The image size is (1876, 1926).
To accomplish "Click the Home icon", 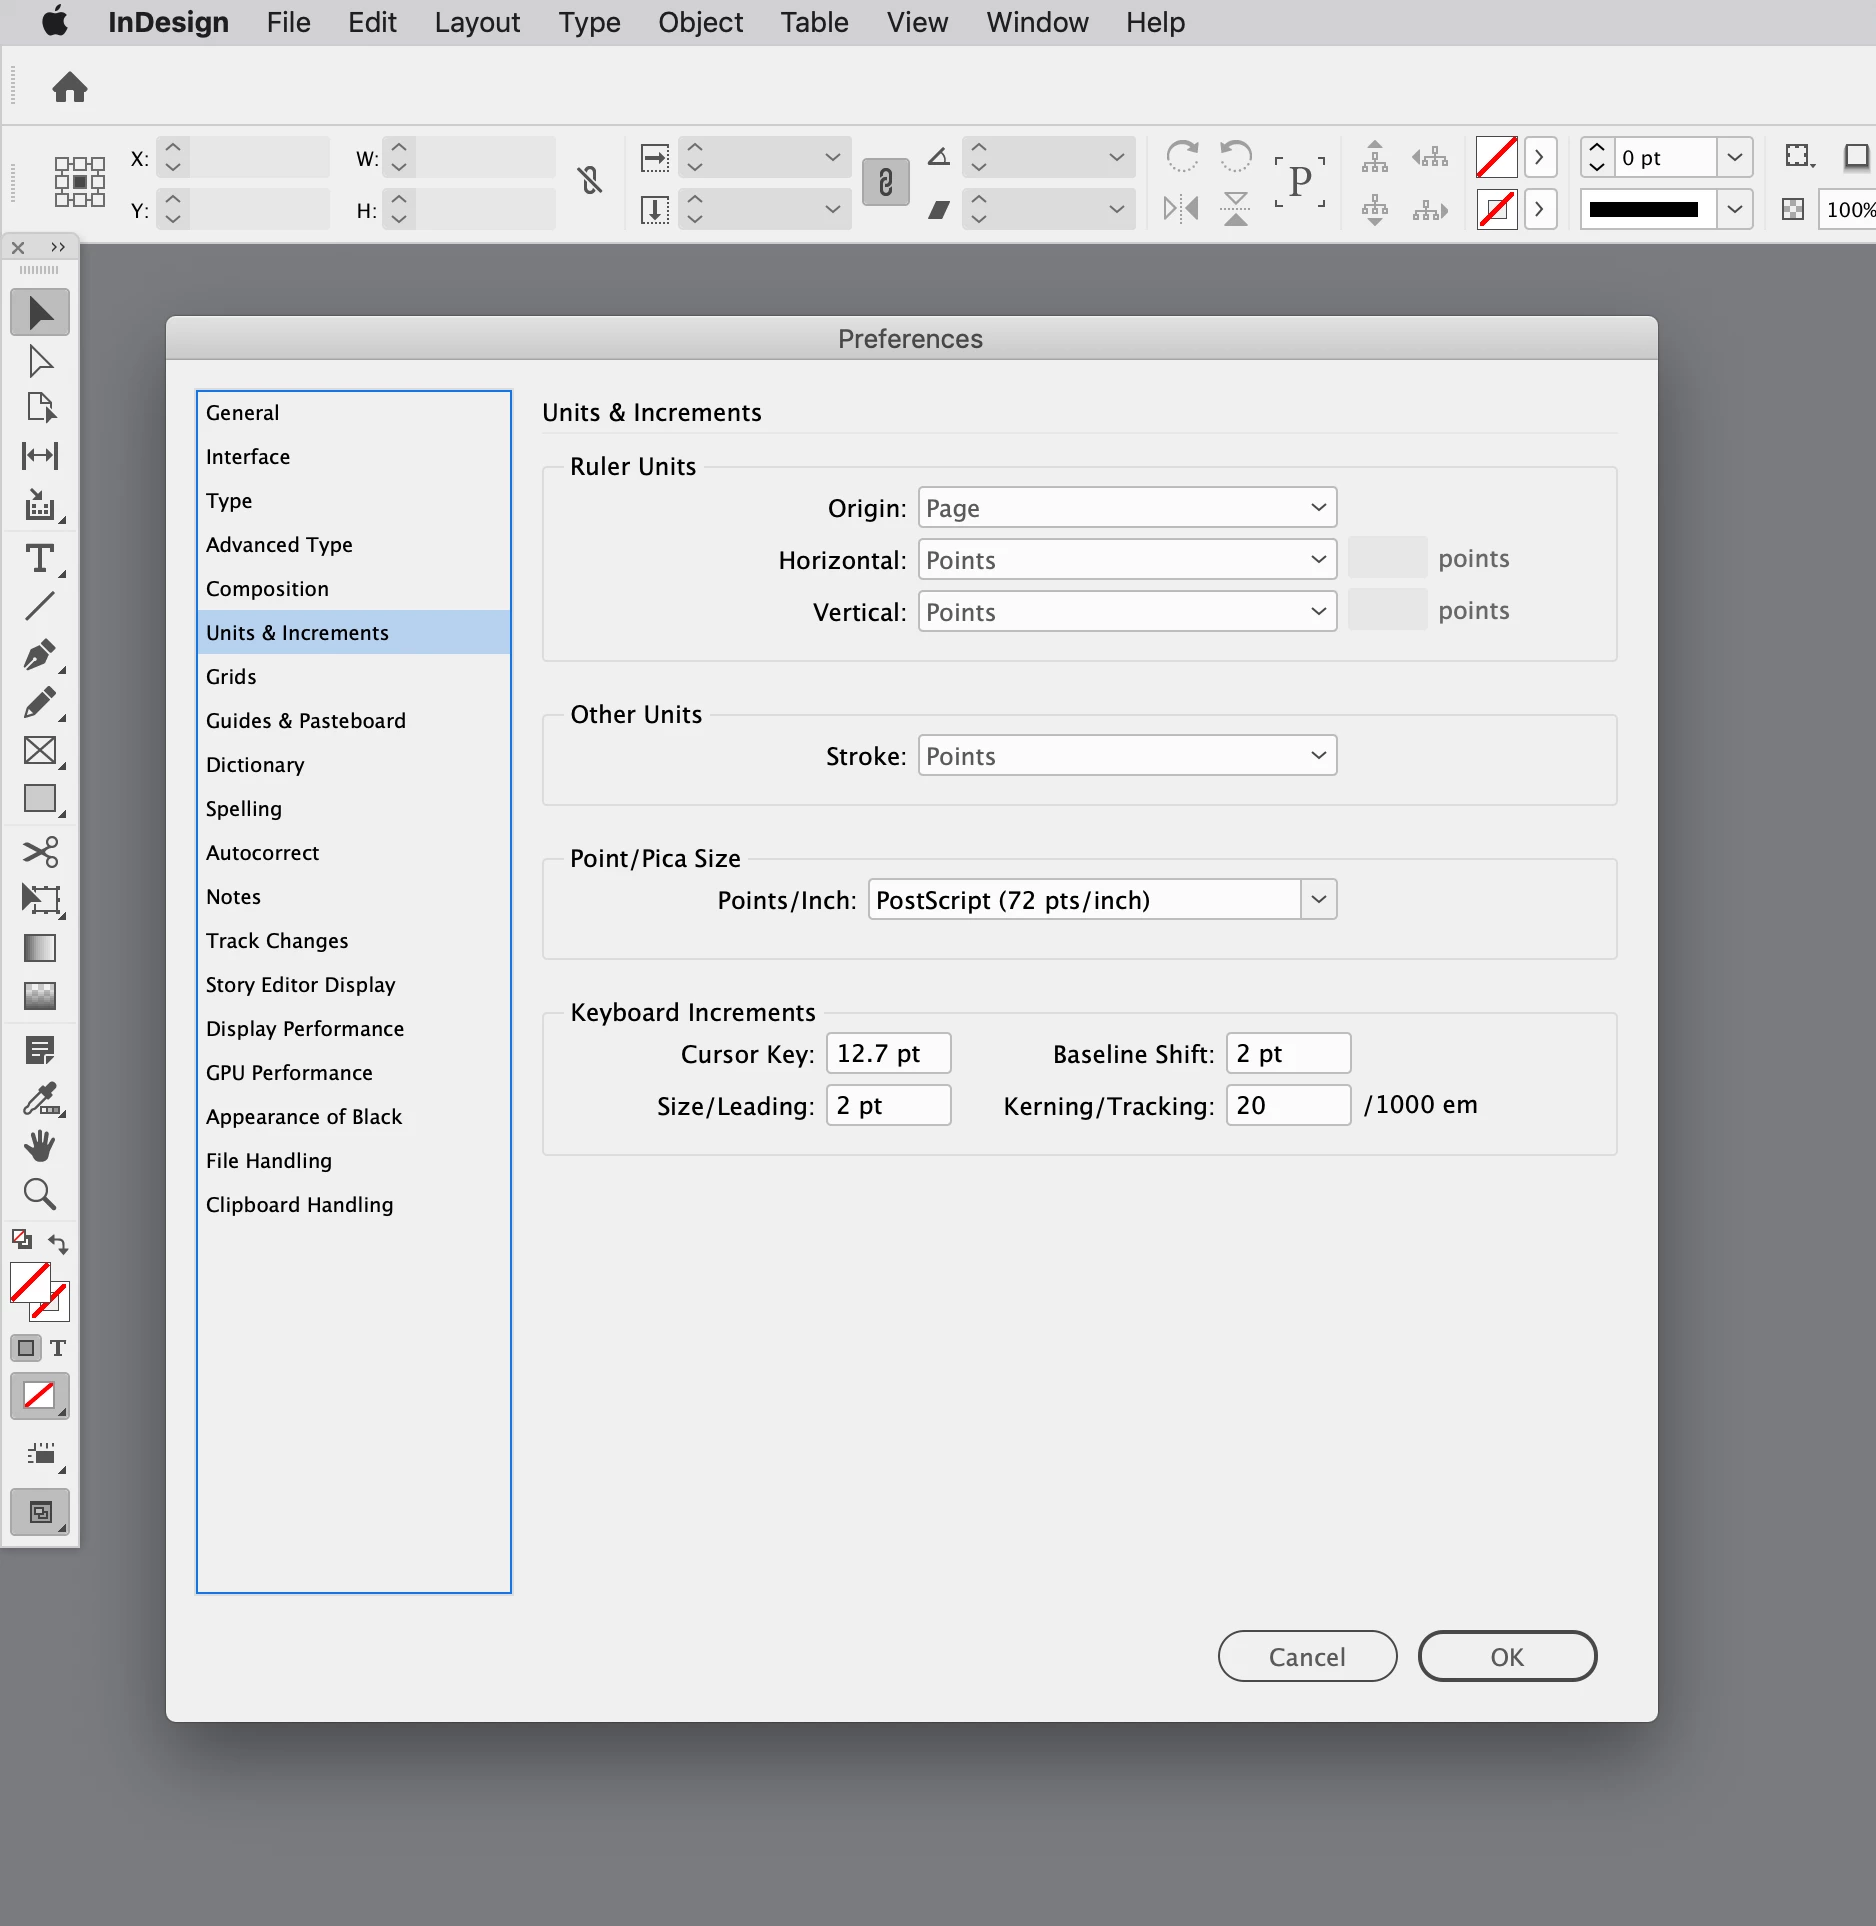I will (x=70, y=87).
